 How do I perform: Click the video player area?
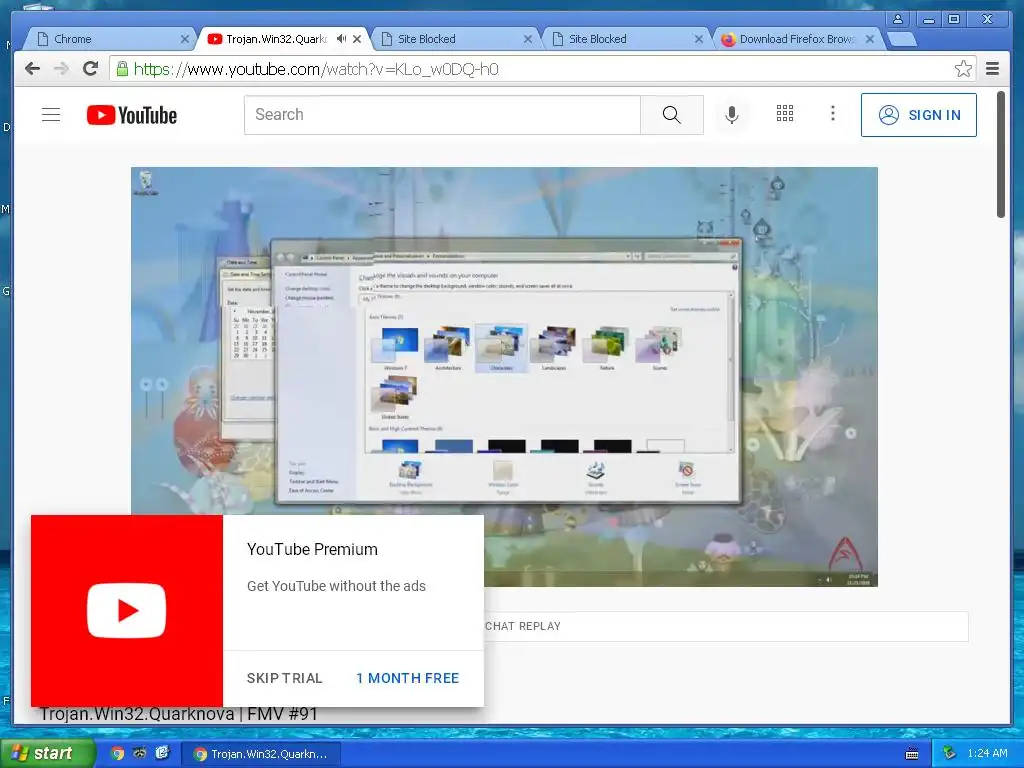coord(504,377)
